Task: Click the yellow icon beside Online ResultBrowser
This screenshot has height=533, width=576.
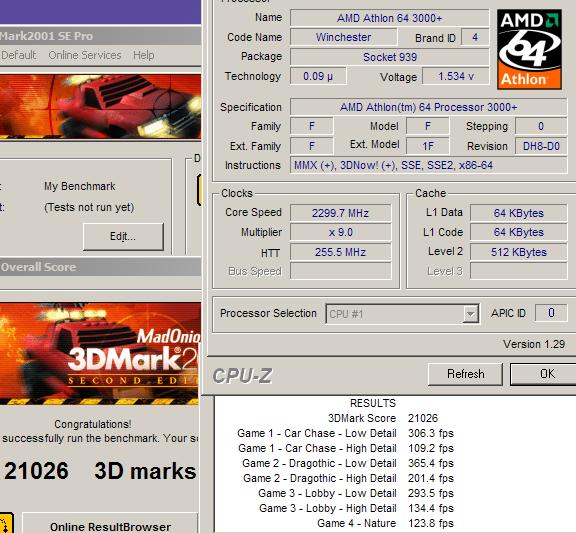Action: (x=7, y=523)
